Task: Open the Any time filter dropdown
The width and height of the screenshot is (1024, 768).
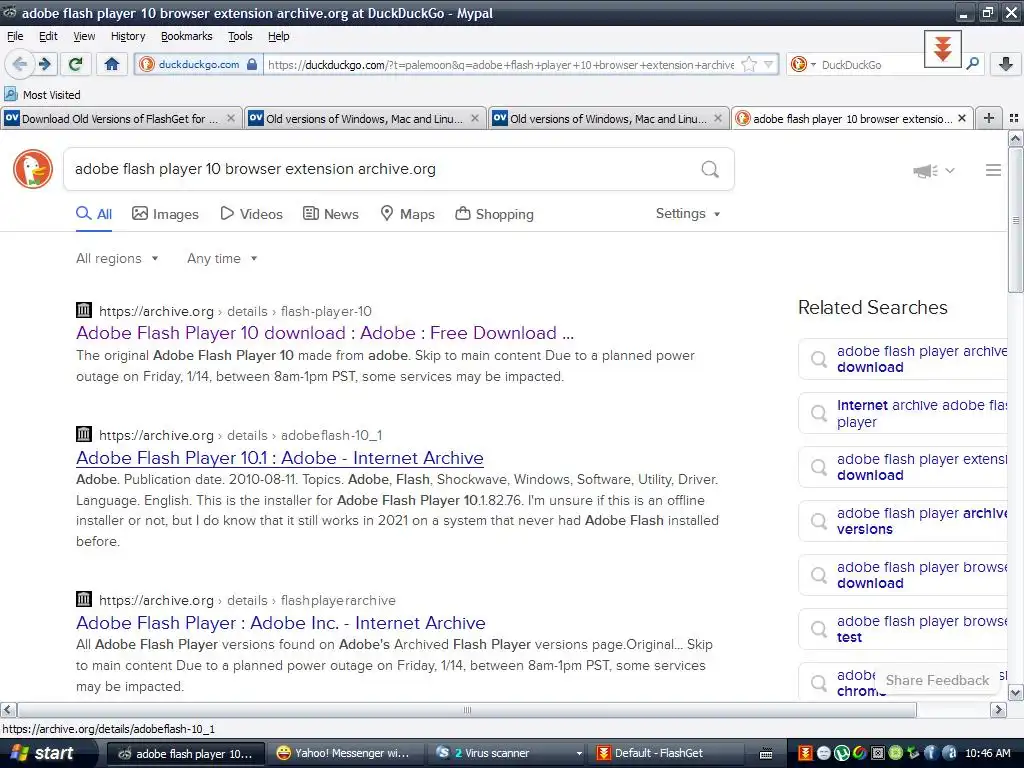Action: (x=222, y=259)
